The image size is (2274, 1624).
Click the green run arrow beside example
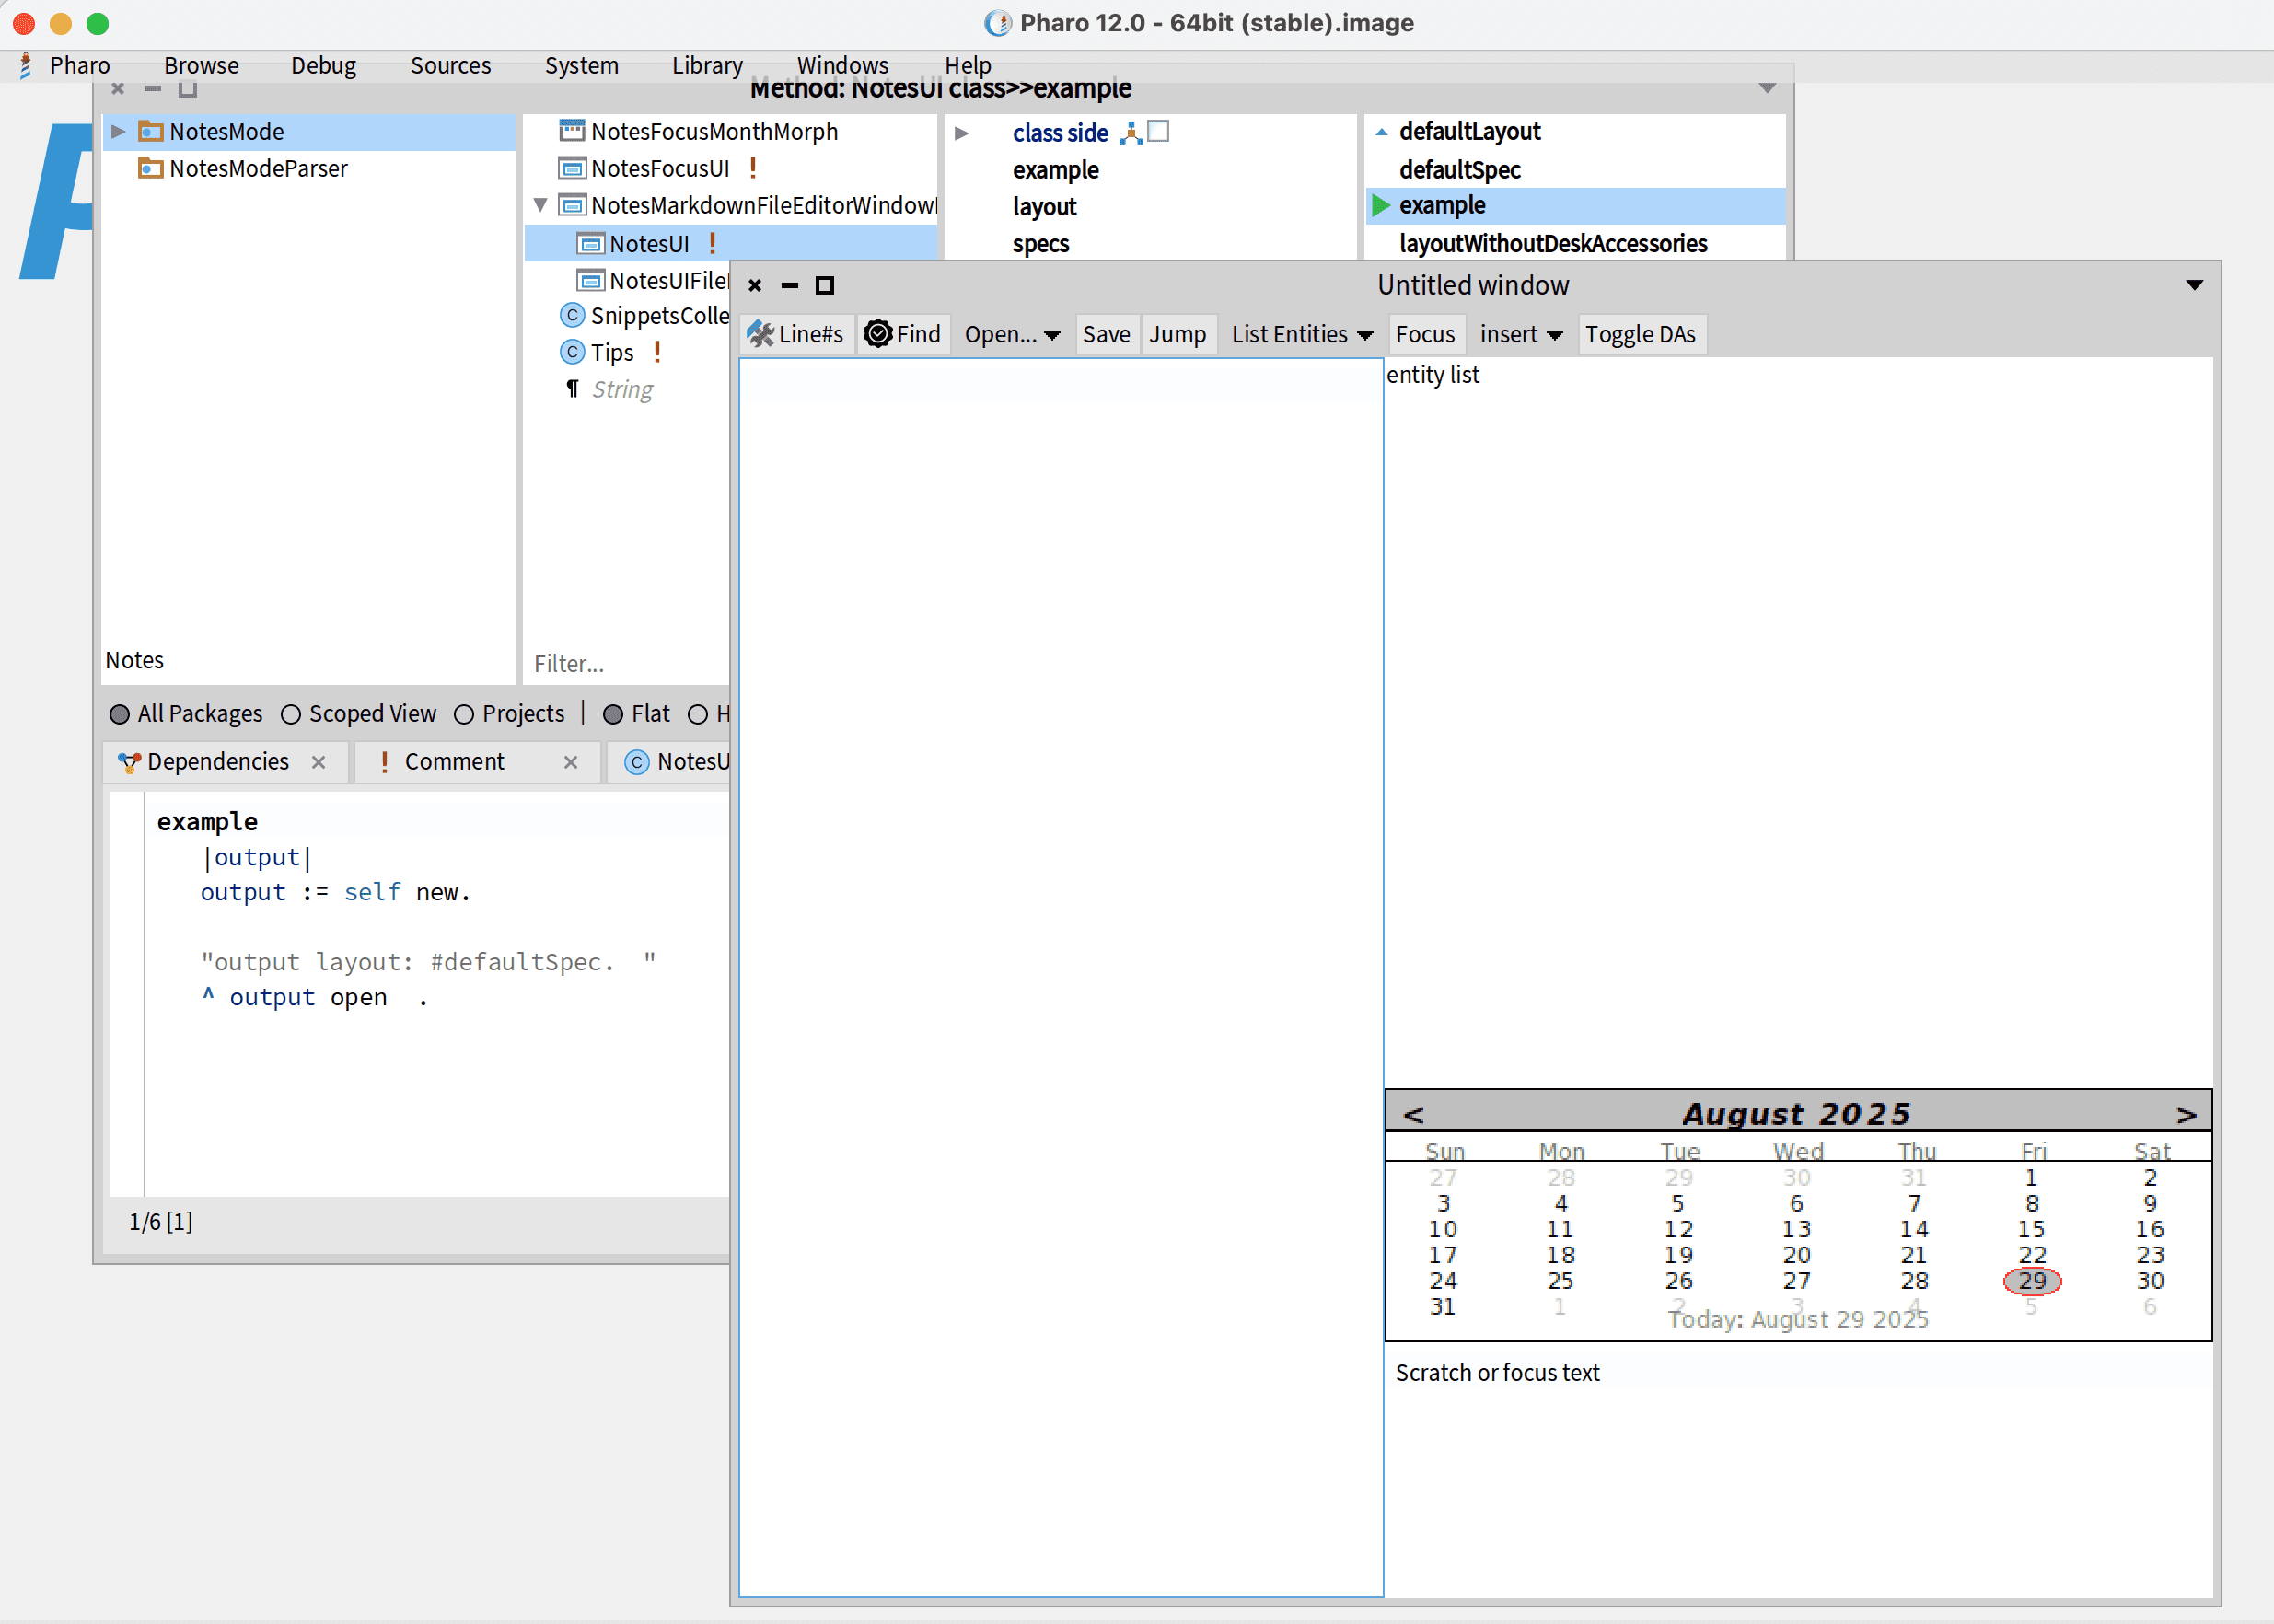tap(1381, 206)
